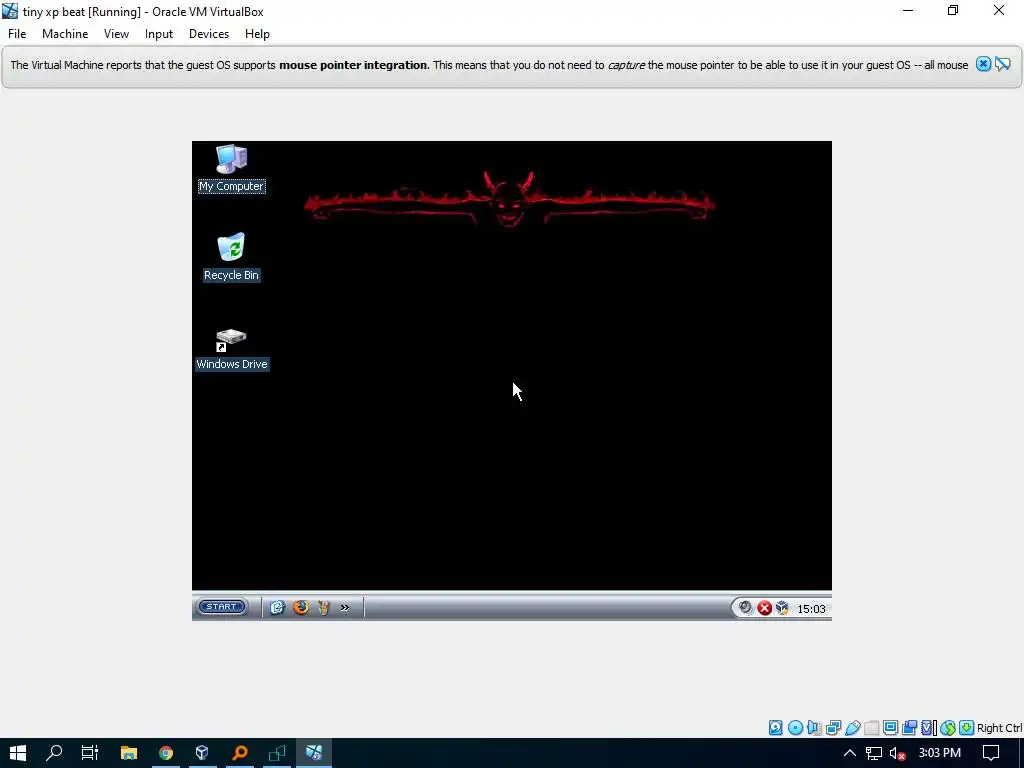The width and height of the screenshot is (1024, 768).
Task: Click the hard disk activity status icon
Action: pos(775,728)
